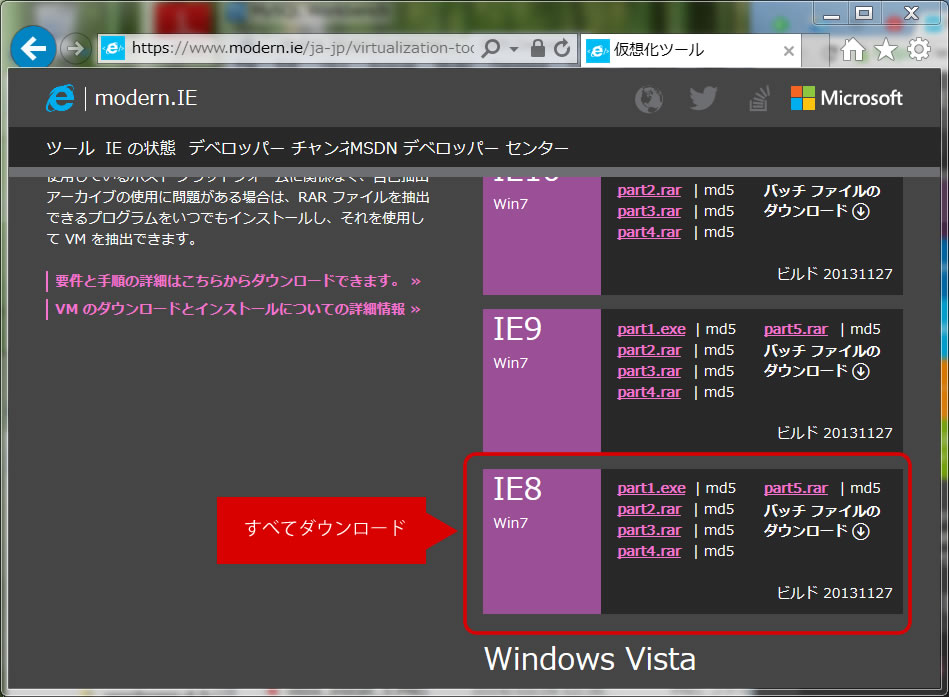Click the browser forward arrow button
Viewport: 949px width, 697px height.
[76, 48]
